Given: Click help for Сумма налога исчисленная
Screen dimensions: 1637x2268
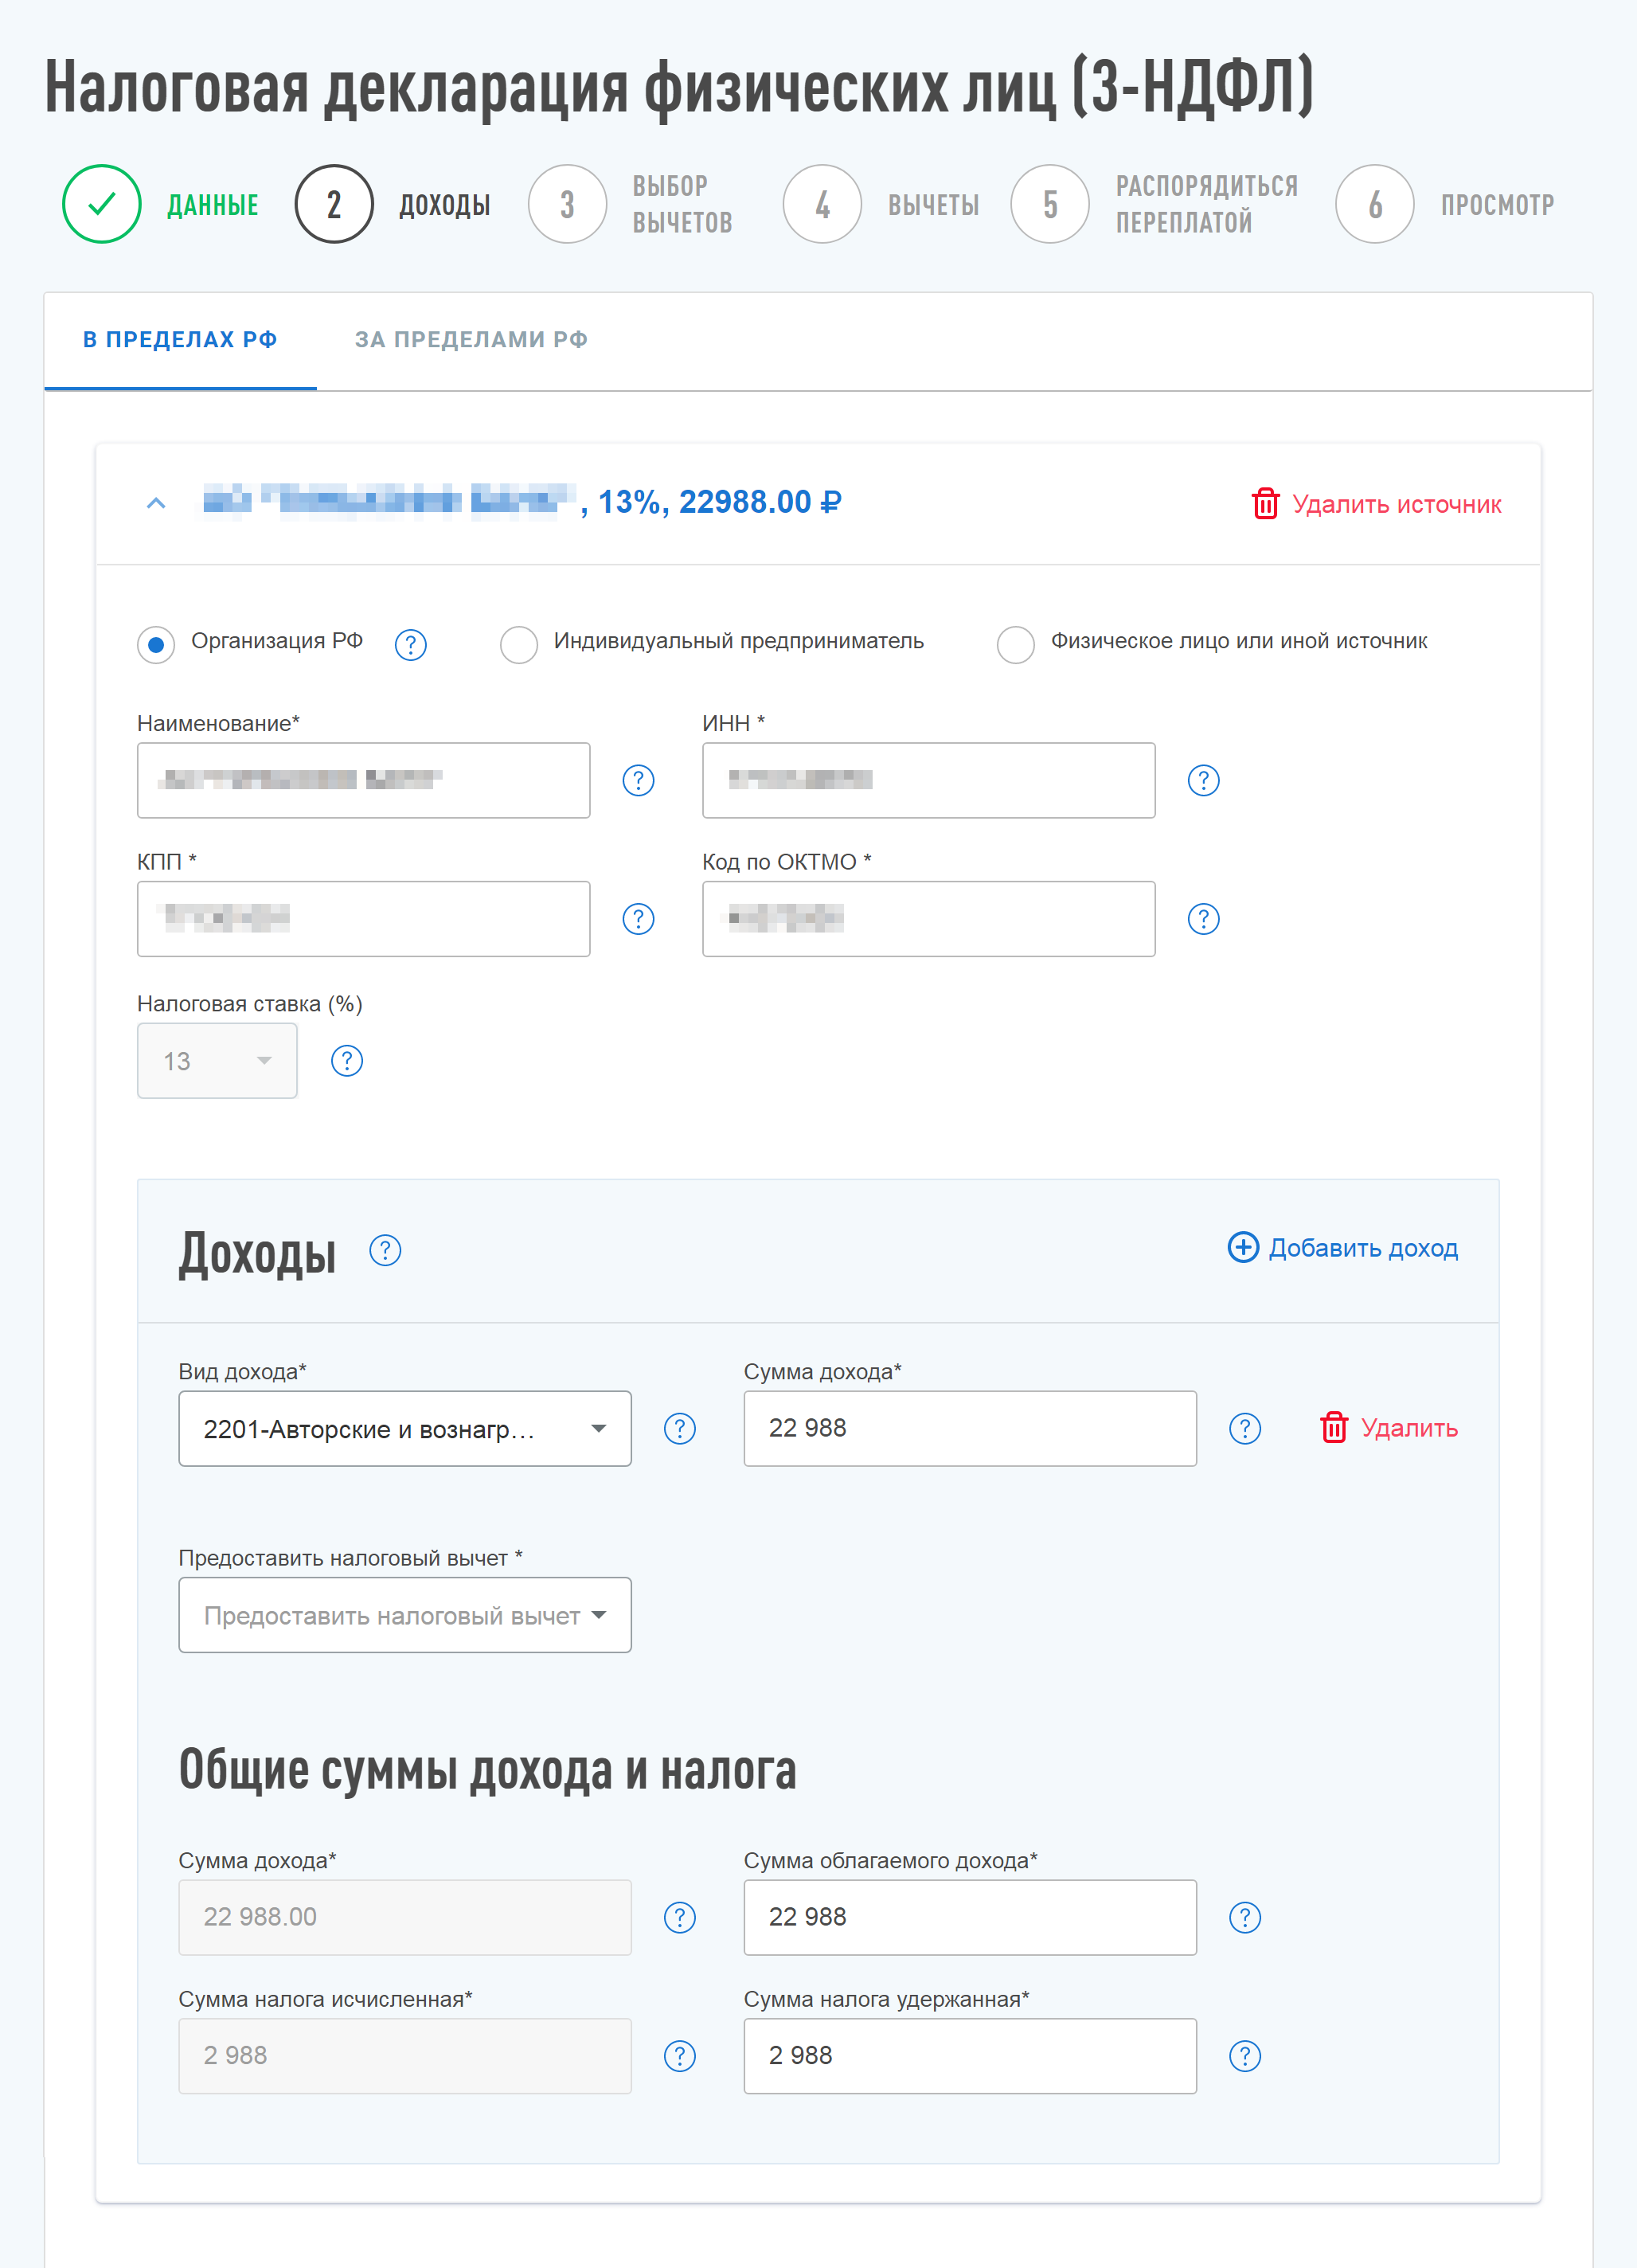Looking at the screenshot, I should click(x=680, y=2057).
